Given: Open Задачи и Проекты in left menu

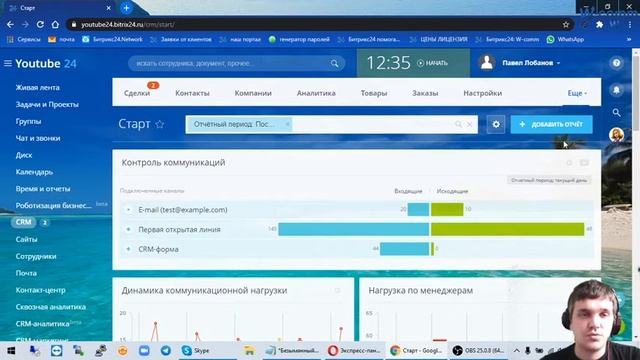Looking at the screenshot, I should [x=47, y=104].
